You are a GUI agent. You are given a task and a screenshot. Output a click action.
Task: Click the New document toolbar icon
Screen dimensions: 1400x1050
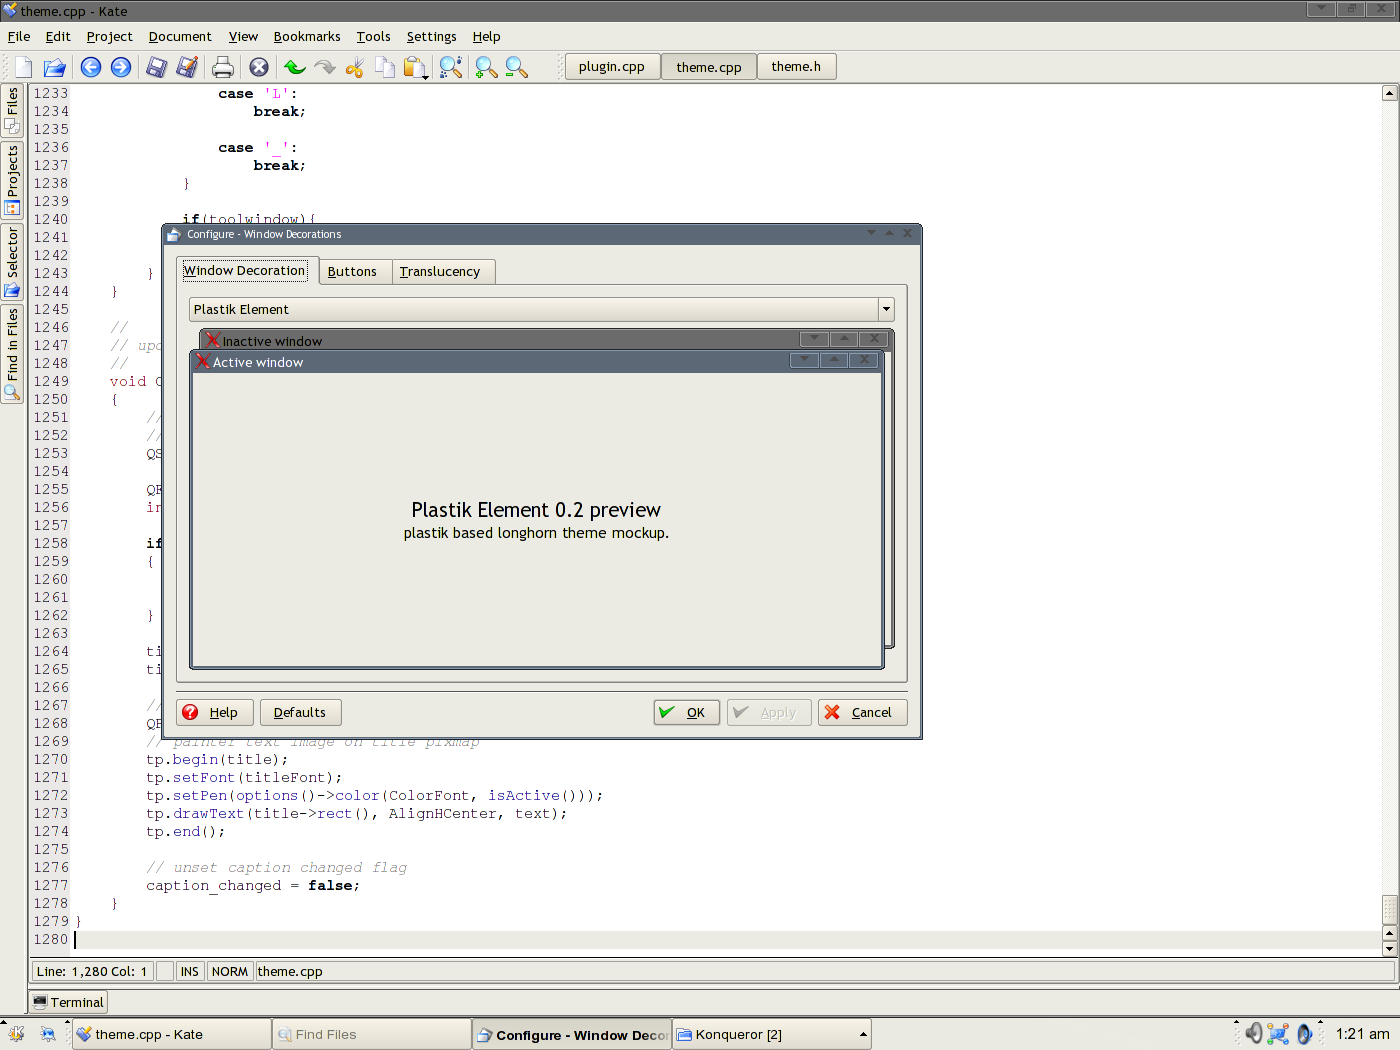point(24,67)
